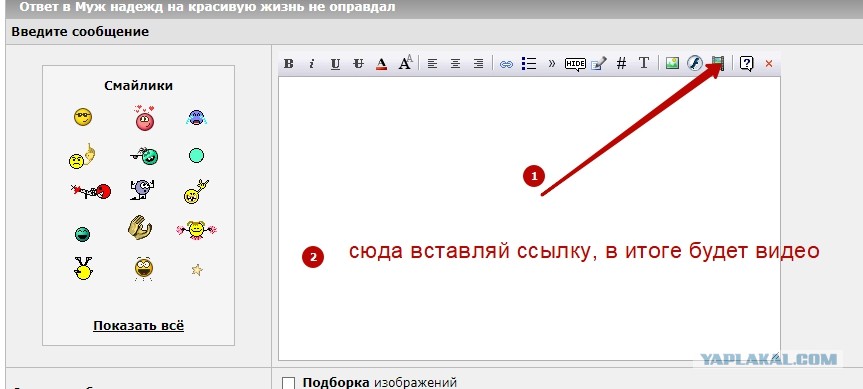This screenshot has width=863, height=389.
Task: Insert the red smiley being shot
Action: pos(91,191)
